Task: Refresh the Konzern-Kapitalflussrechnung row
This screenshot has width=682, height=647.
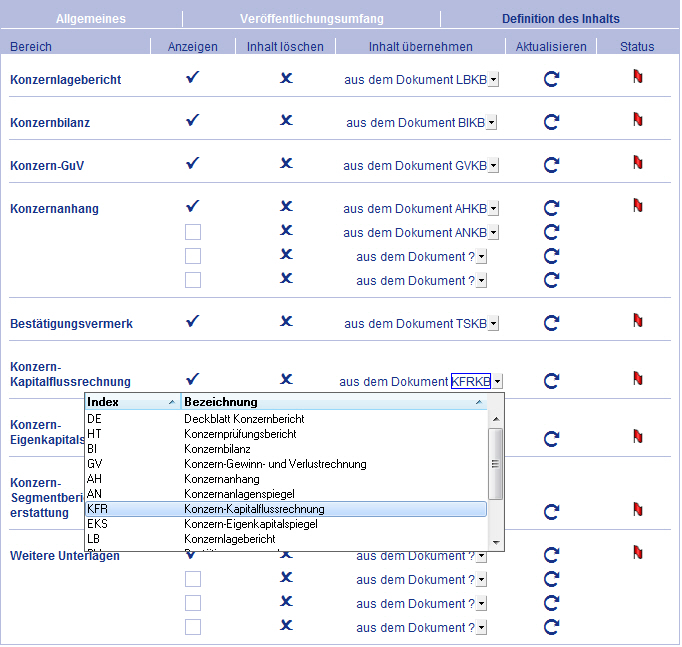Action: click(551, 381)
